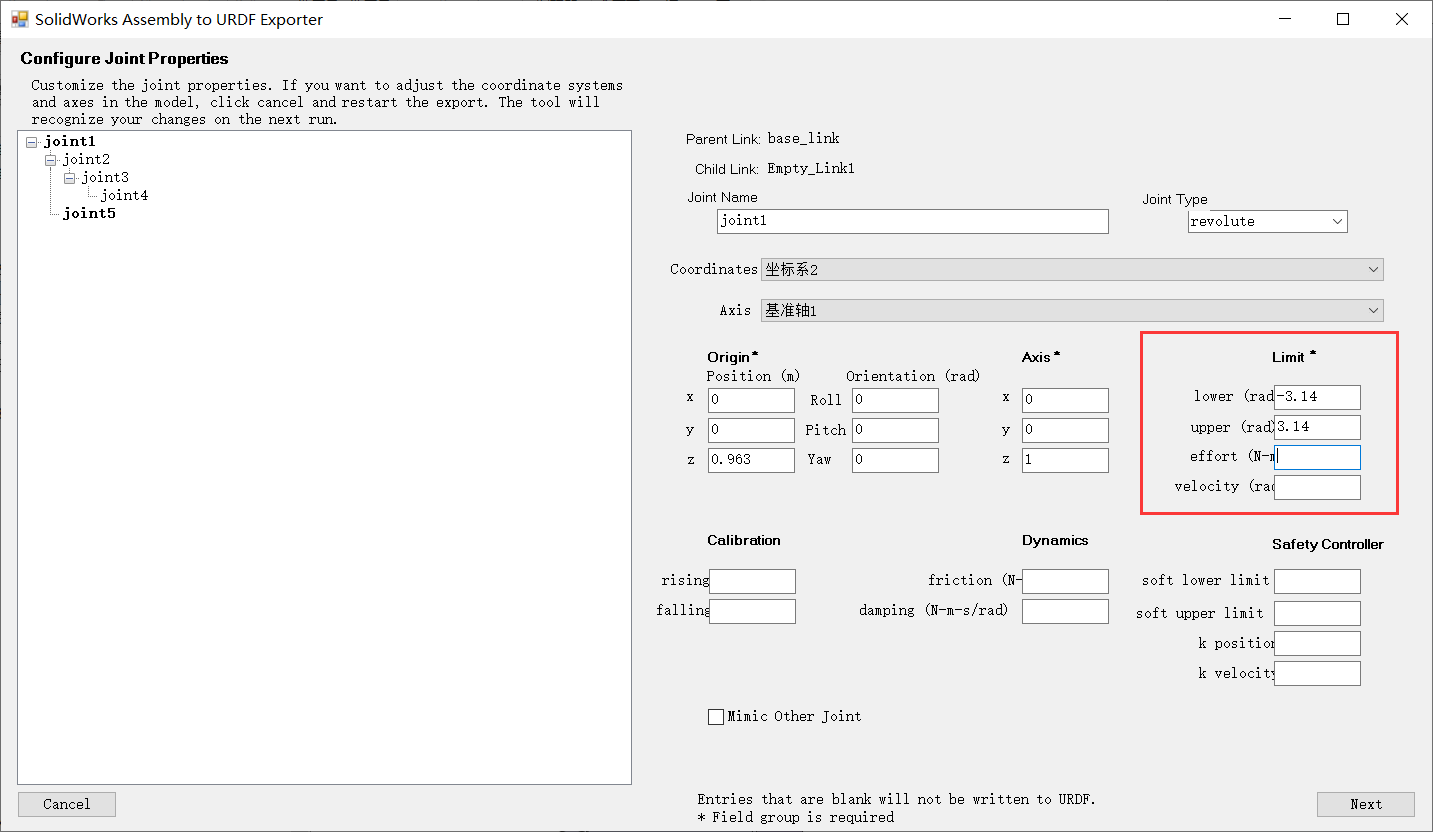The width and height of the screenshot is (1433, 832).
Task: Click the Origin position z field
Action: coord(751,460)
